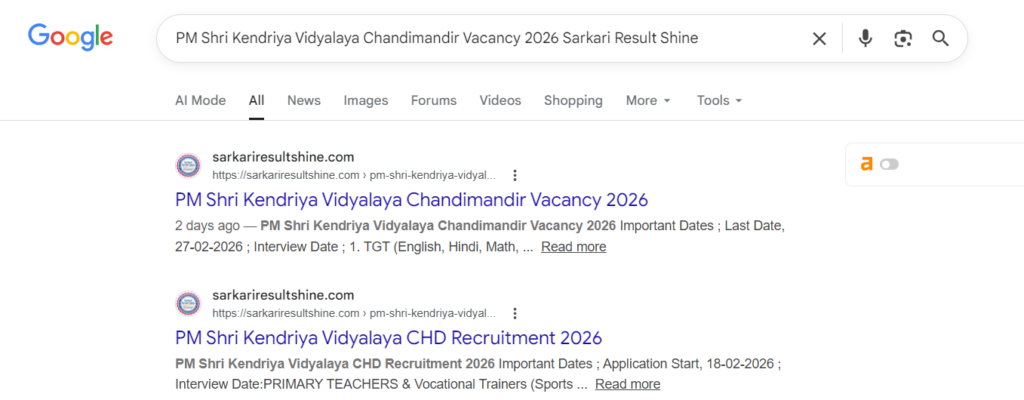Image resolution: width=1024 pixels, height=400 pixels.
Task: Click the Google logo
Action: click(70, 38)
